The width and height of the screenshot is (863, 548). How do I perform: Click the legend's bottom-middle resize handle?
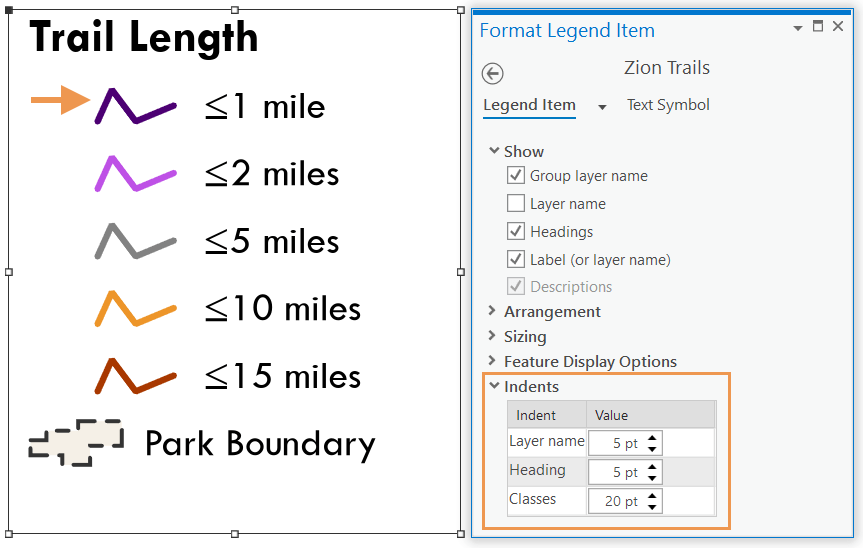tap(235, 534)
